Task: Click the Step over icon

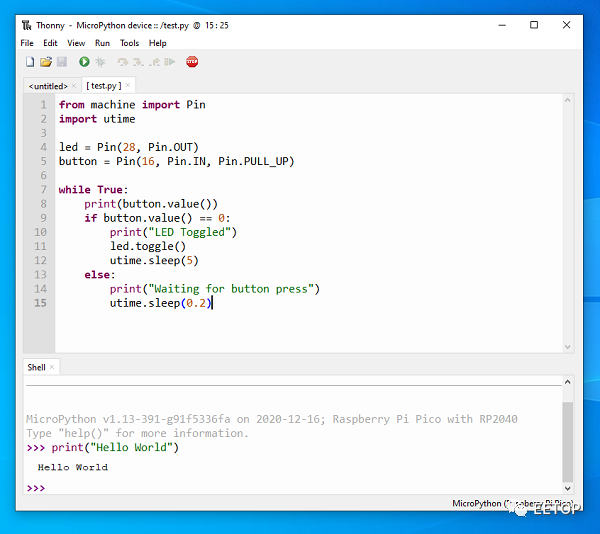Action: (x=122, y=62)
